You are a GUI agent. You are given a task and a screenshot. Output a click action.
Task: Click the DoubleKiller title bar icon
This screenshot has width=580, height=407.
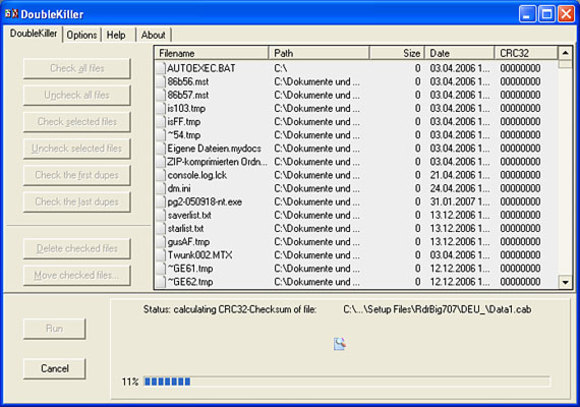(x=11, y=14)
